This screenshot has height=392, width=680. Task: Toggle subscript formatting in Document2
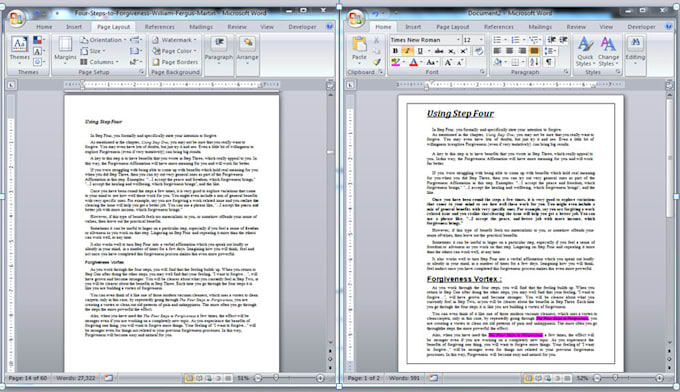(x=451, y=51)
